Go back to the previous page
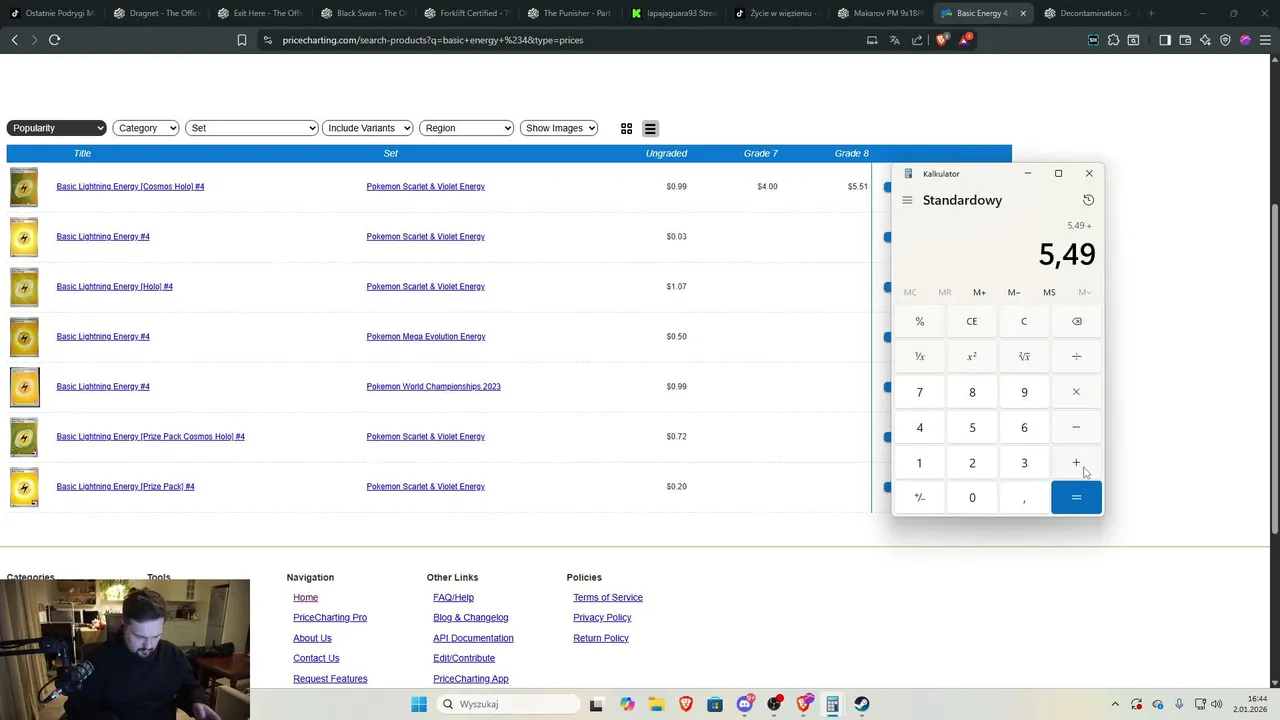 14,40
